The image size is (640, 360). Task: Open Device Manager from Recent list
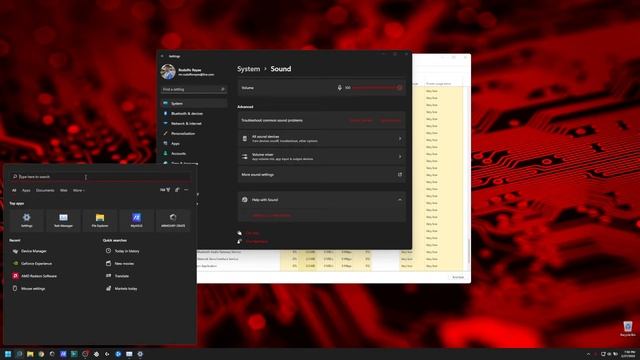point(30,251)
